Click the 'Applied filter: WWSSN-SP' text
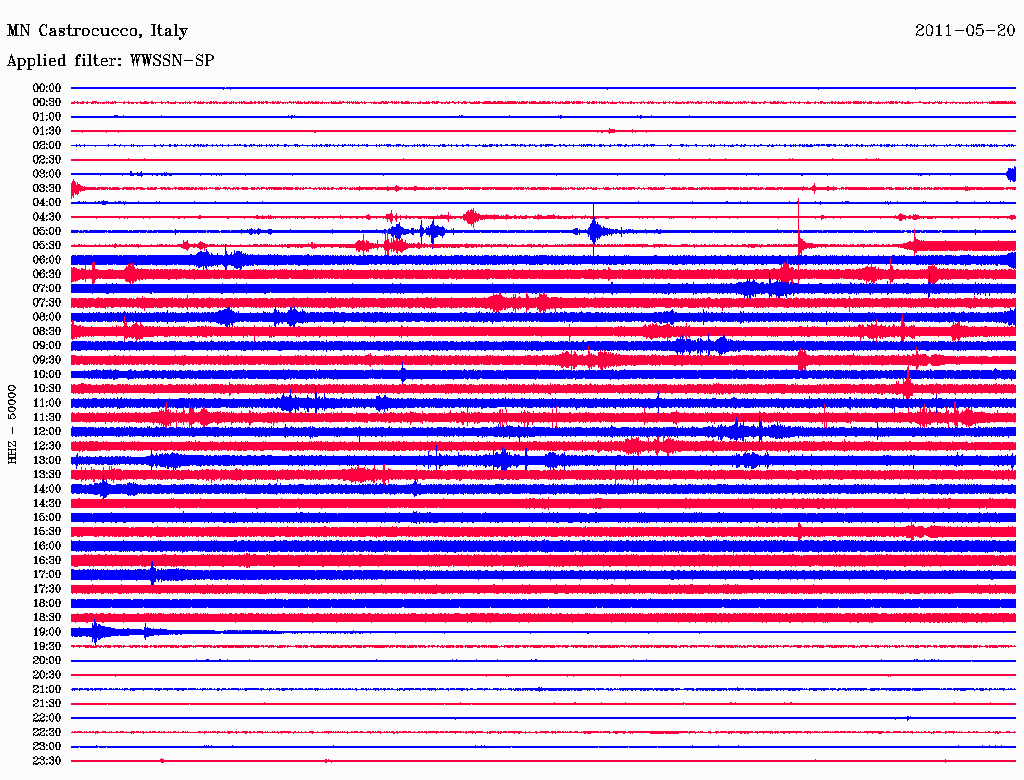 tap(110, 61)
